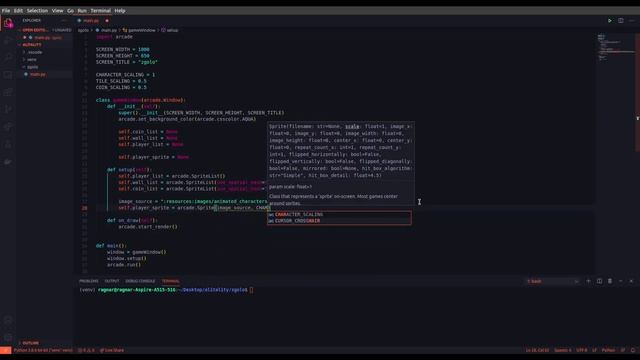Open the View menu
The height and width of the screenshot is (360, 640).
click(57, 11)
